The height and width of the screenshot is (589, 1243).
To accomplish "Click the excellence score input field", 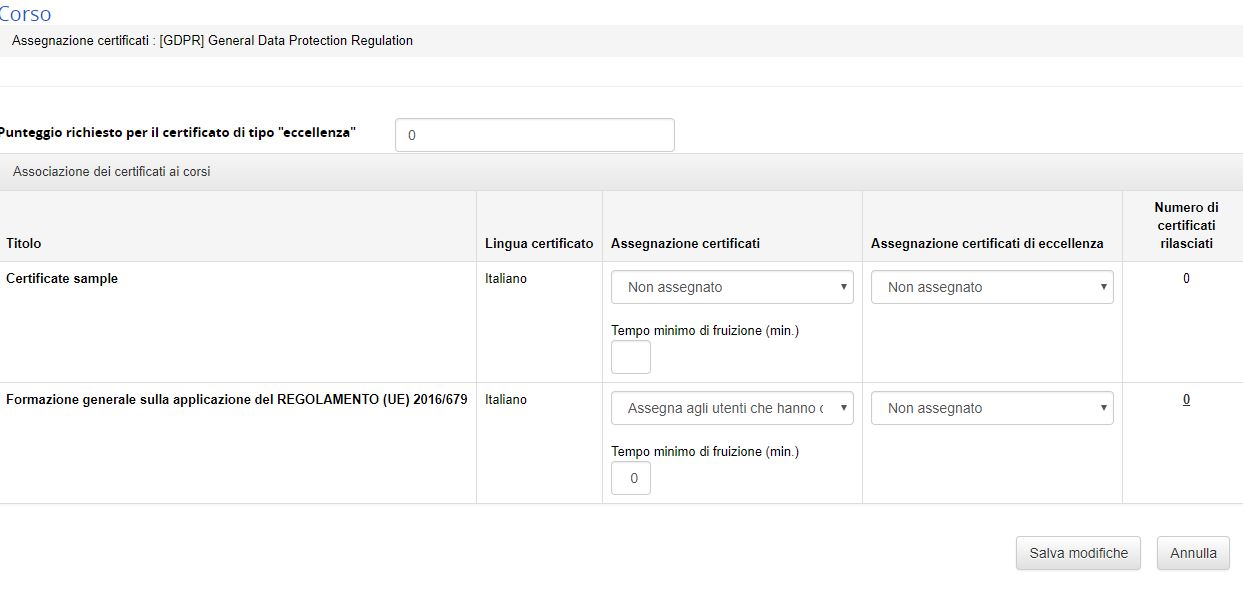I will 534,135.
